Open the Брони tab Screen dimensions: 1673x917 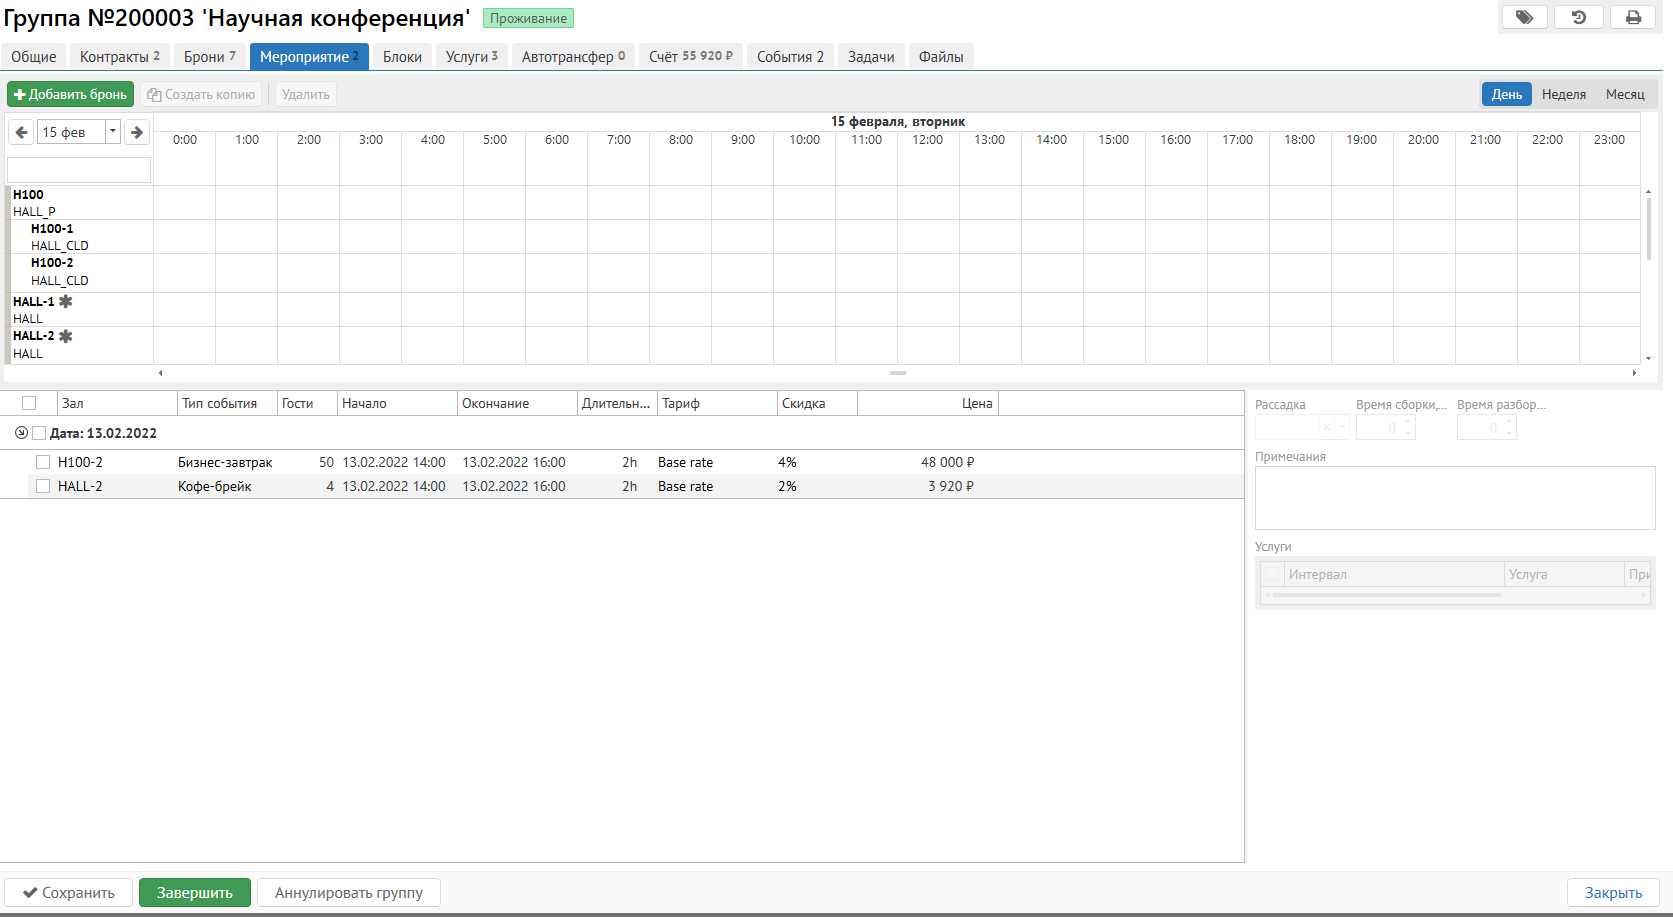pos(209,57)
